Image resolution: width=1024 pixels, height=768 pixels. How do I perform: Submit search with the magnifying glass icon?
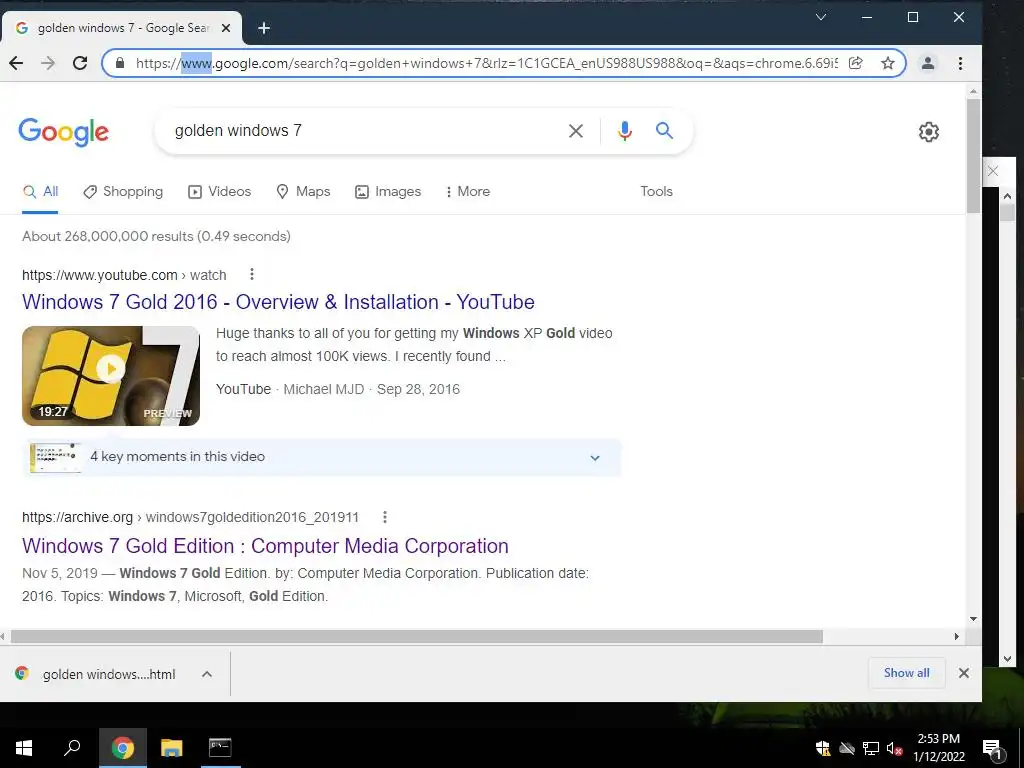click(x=664, y=131)
